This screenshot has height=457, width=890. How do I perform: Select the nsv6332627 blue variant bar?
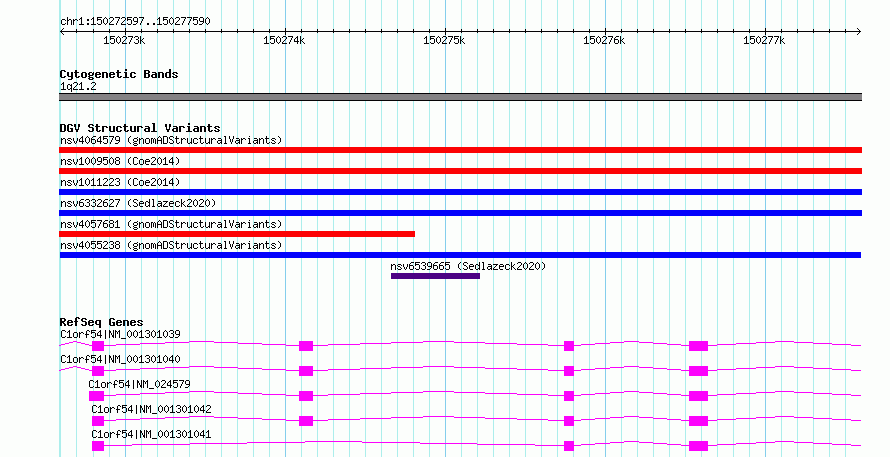(460, 213)
